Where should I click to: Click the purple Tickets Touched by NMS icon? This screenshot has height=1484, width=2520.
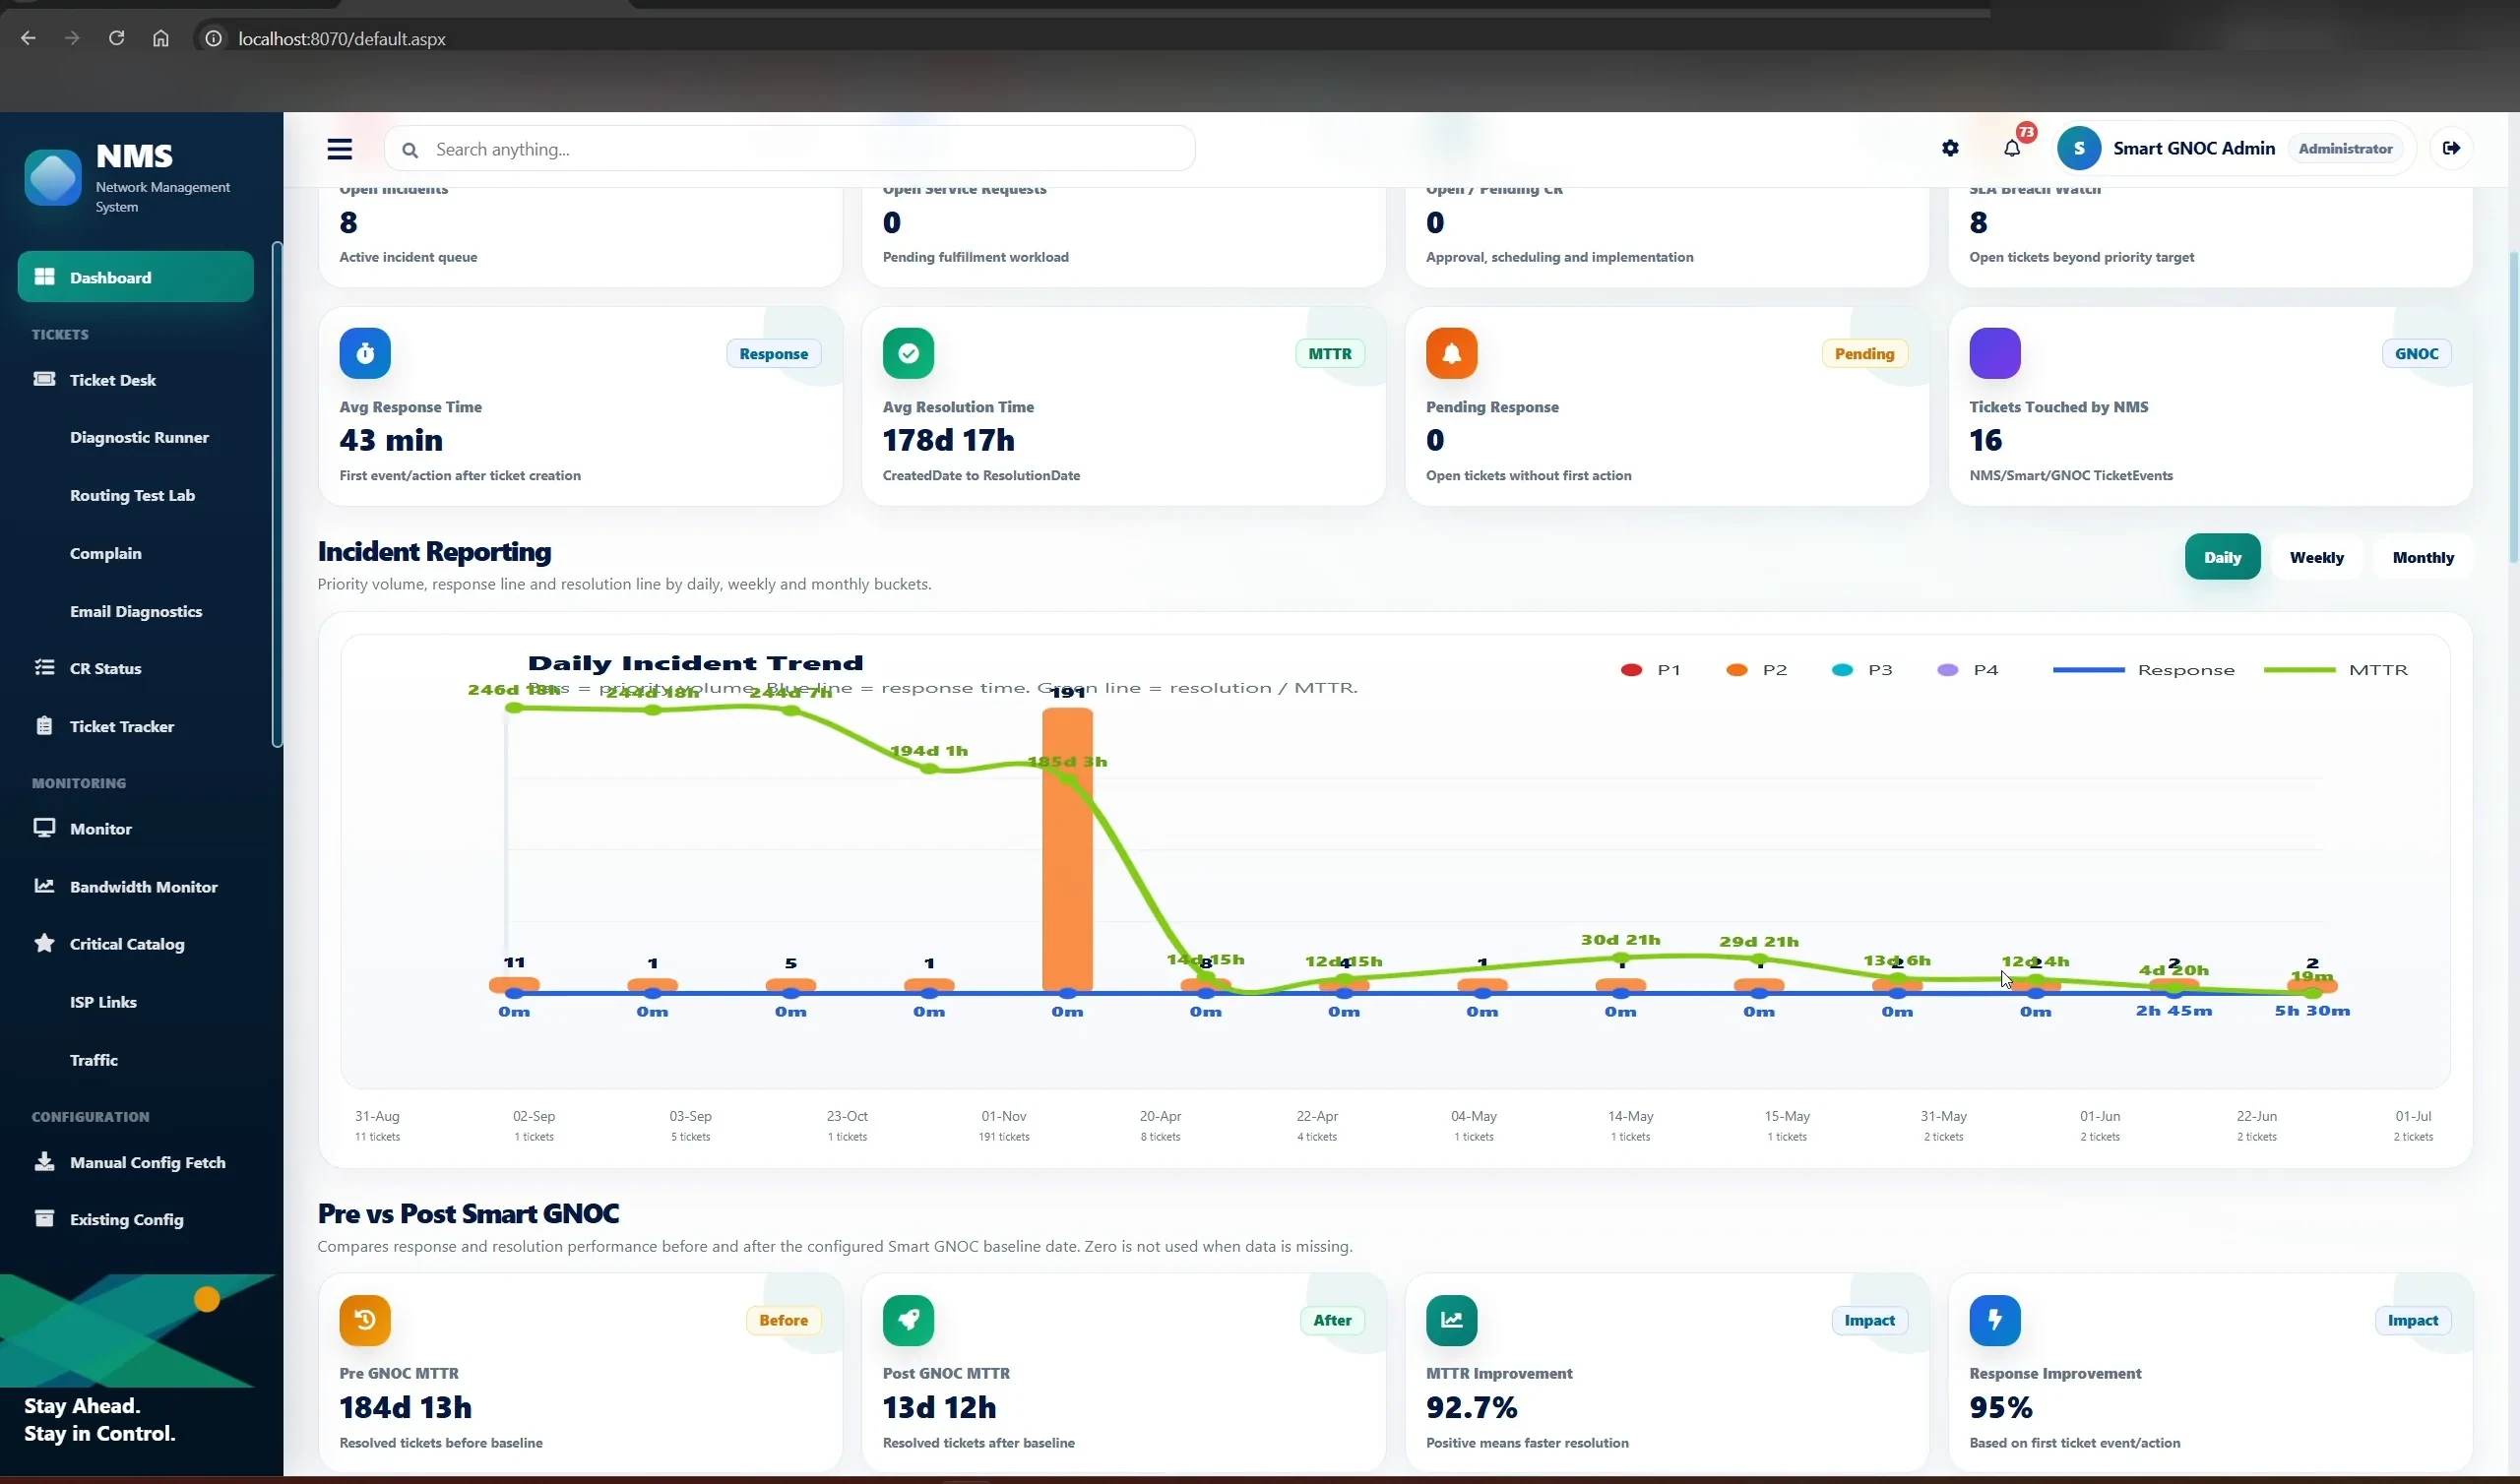pyautogui.click(x=1995, y=353)
